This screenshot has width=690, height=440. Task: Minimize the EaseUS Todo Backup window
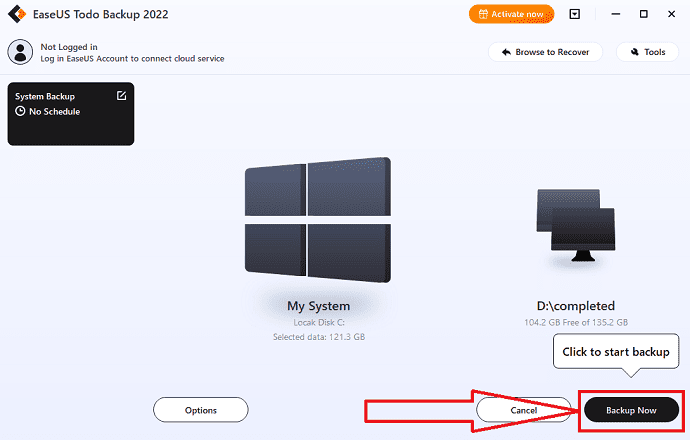616,14
